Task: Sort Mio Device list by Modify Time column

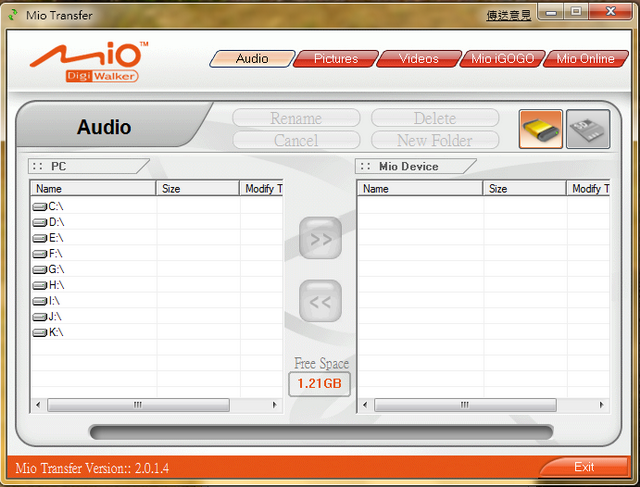Action: coord(588,189)
